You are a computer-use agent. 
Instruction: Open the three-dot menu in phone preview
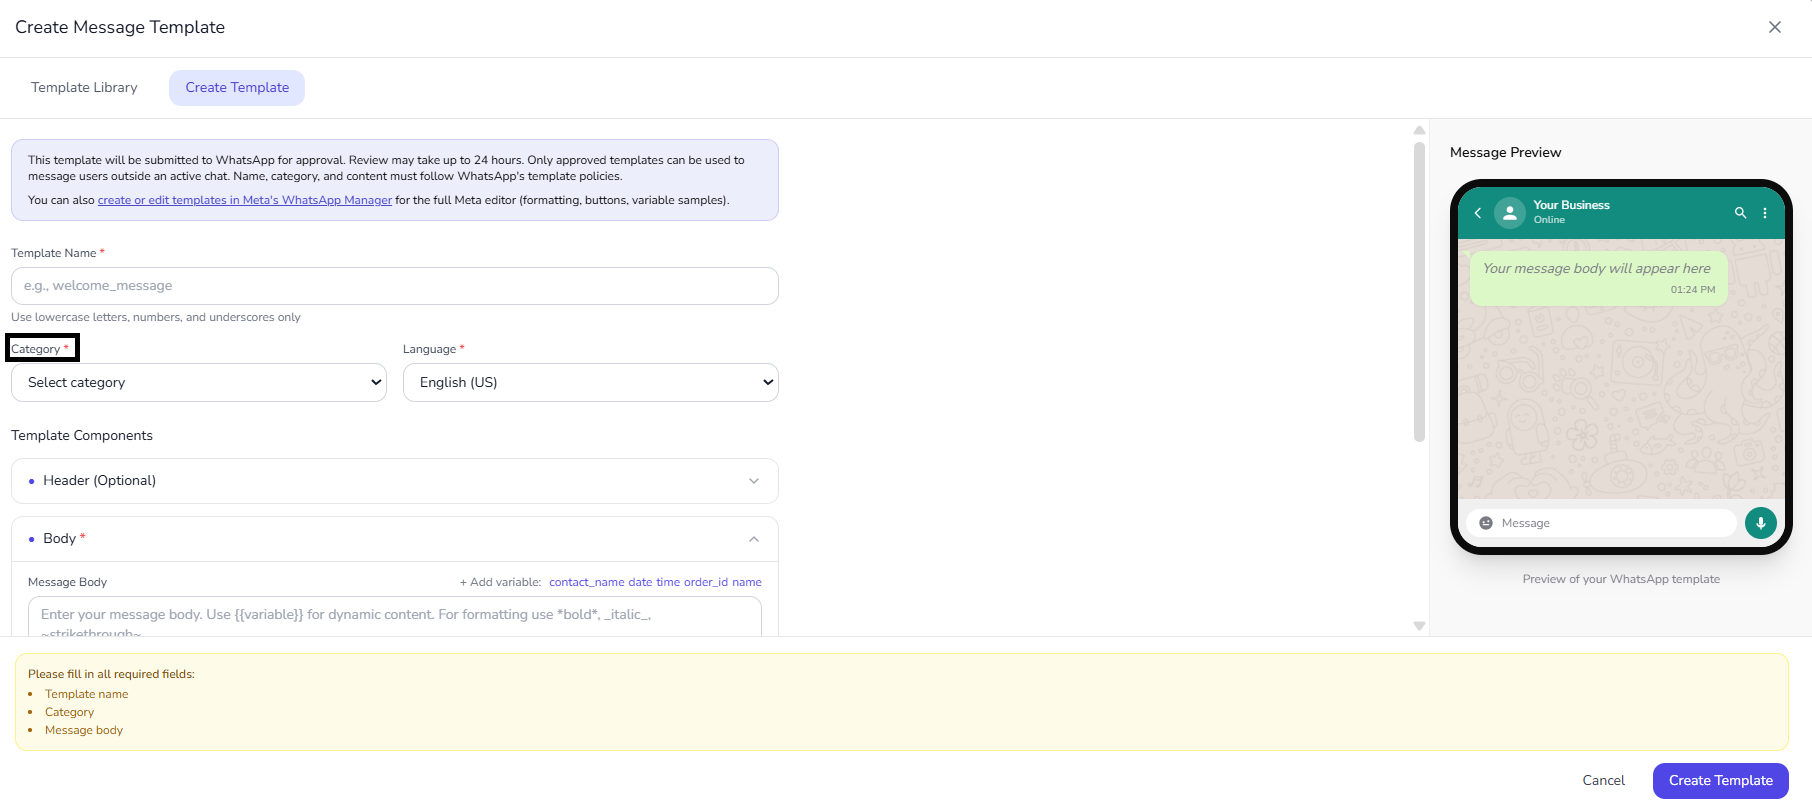click(x=1765, y=213)
